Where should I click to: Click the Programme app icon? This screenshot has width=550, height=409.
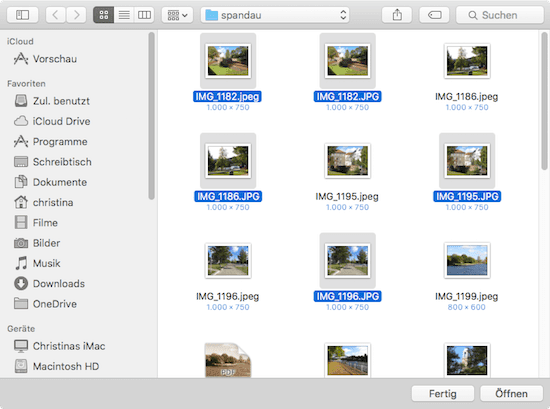pyautogui.click(x=21, y=141)
